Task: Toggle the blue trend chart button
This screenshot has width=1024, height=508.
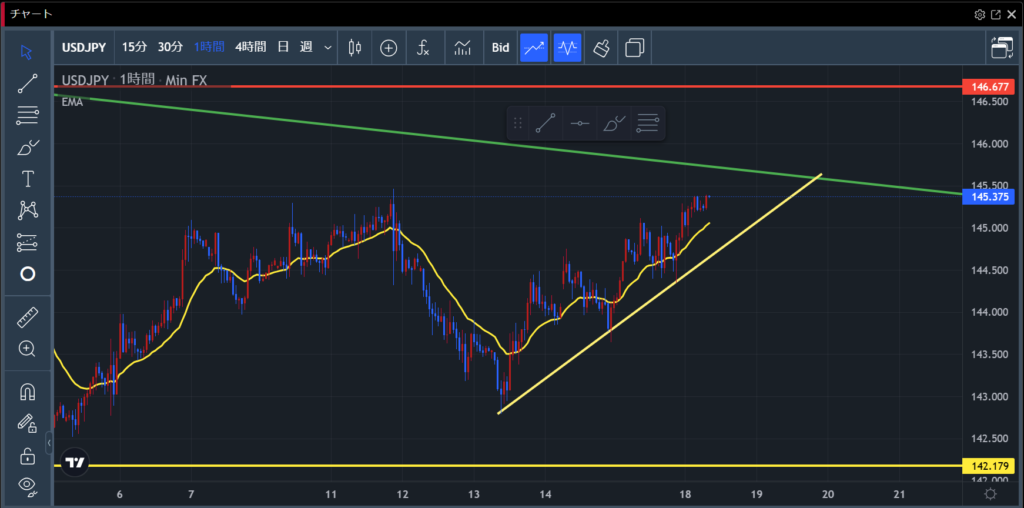Action: (x=534, y=48)
